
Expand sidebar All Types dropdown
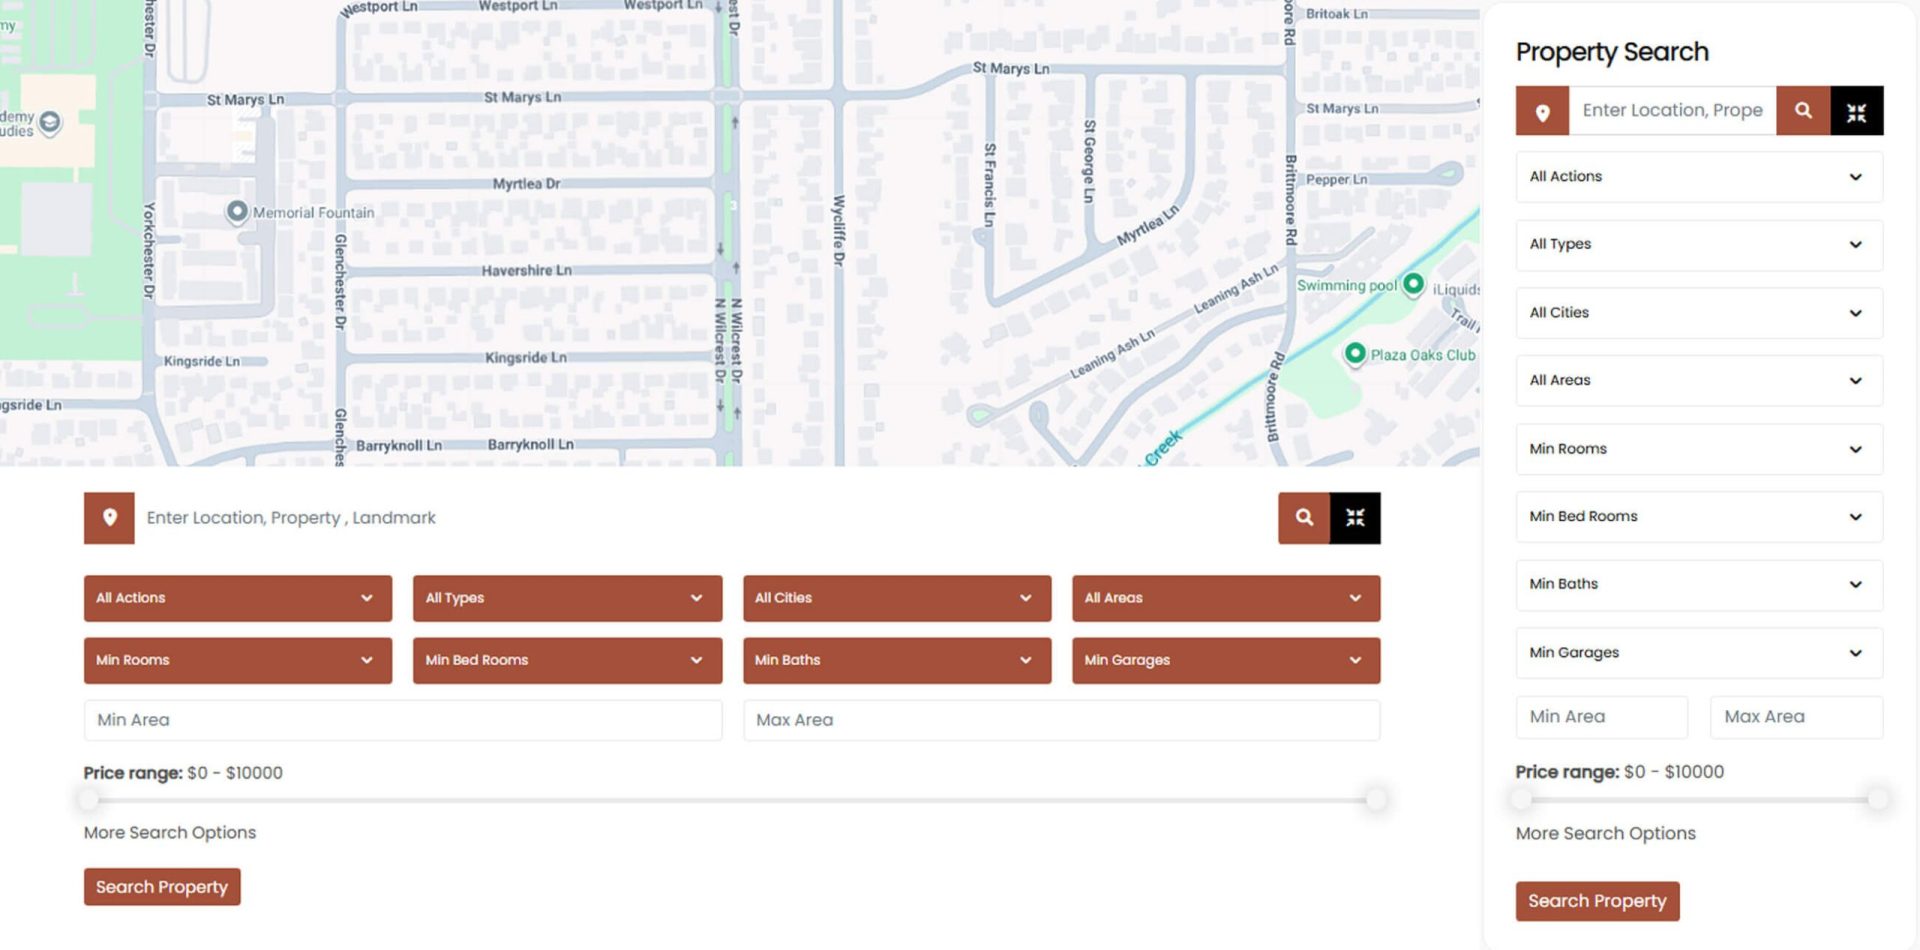[1698, 245]
